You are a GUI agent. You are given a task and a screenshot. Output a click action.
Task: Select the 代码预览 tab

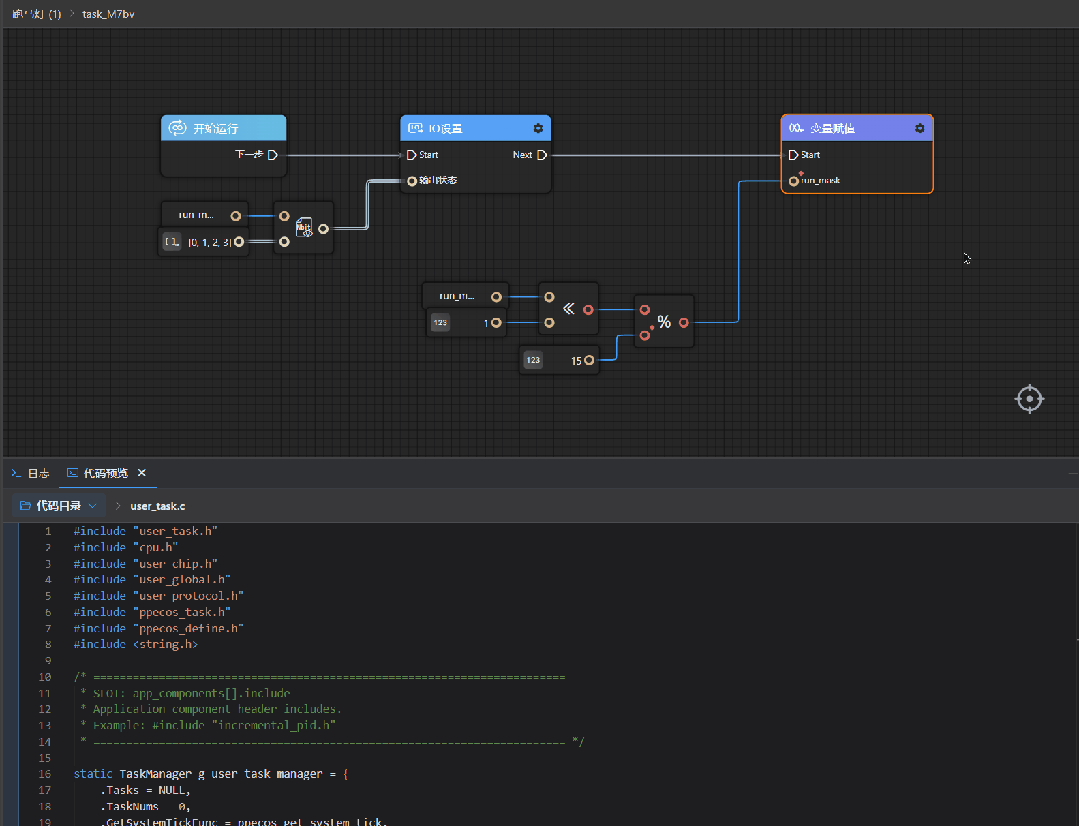98,473
